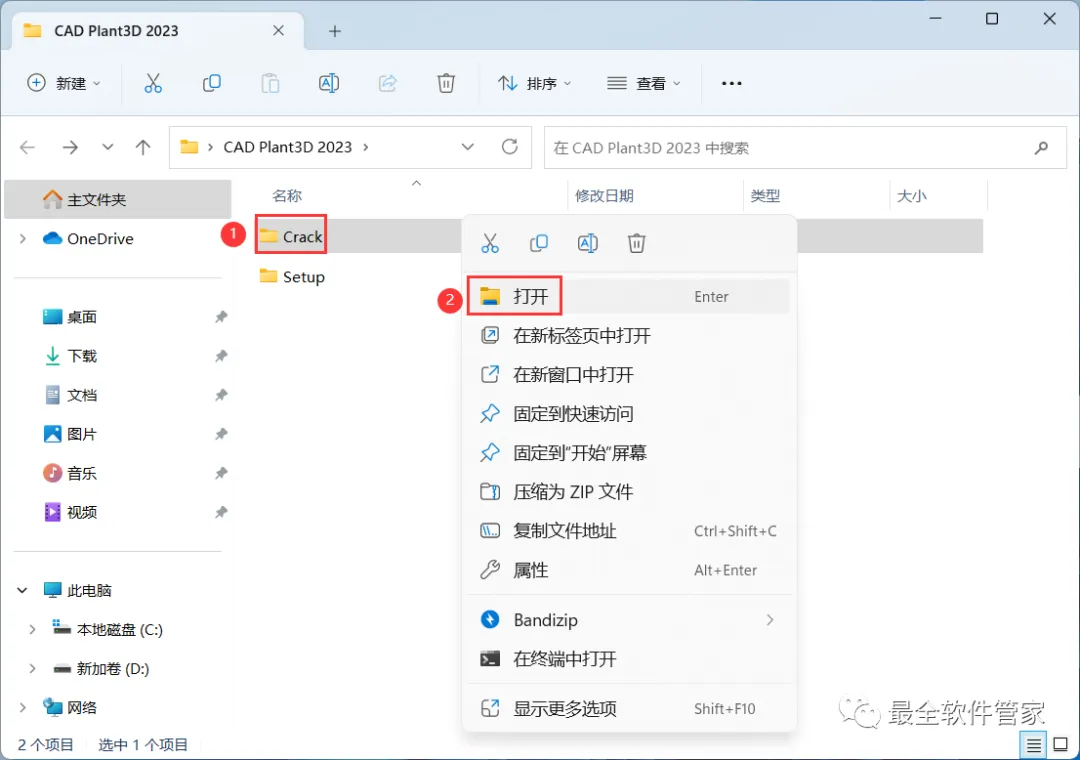Image resolution: width=1080 pixels, height=760 pixels.
Task: Sort by the 大小 column header
Action: pyautogui.click(x=911, y=196)
